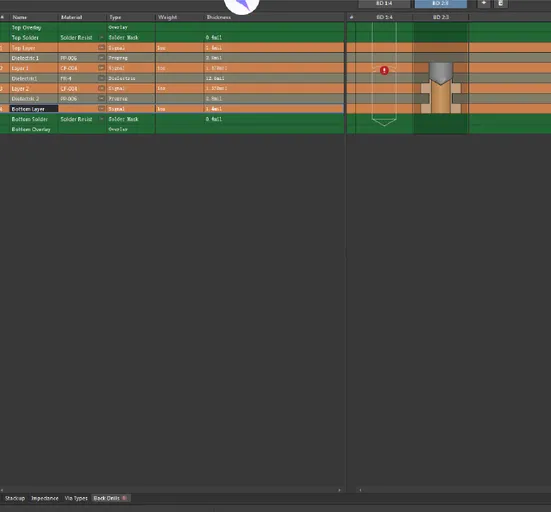Expand Bottom Solder material dropdown
The height and width of the screenshot is (512, 551).
pyautogui.click(x=102, y=119)
